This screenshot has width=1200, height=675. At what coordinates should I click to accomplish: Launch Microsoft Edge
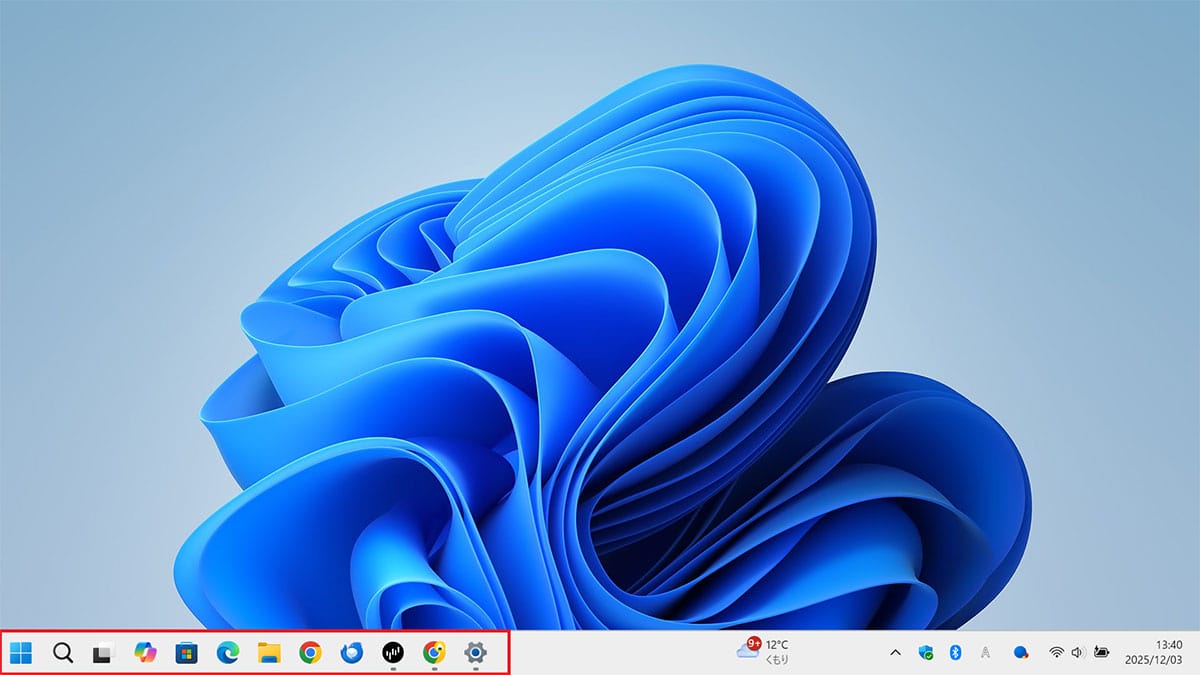226,652
